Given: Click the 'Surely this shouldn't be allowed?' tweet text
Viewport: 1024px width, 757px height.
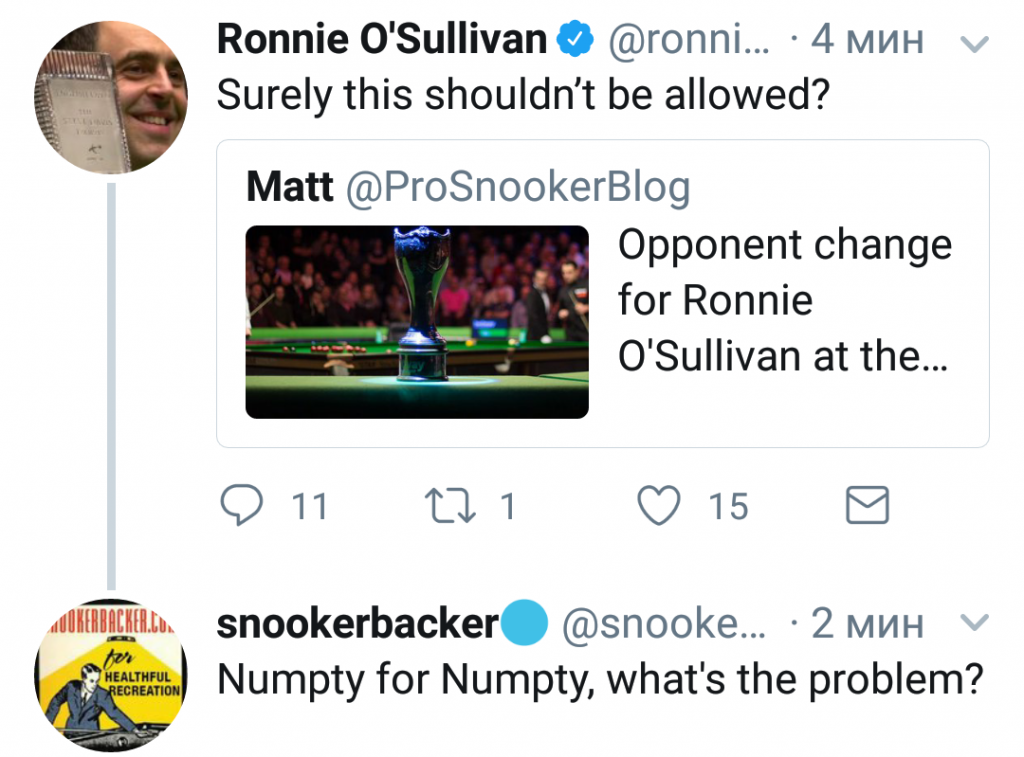Looking at the screenshot, I should pos(523,95).
